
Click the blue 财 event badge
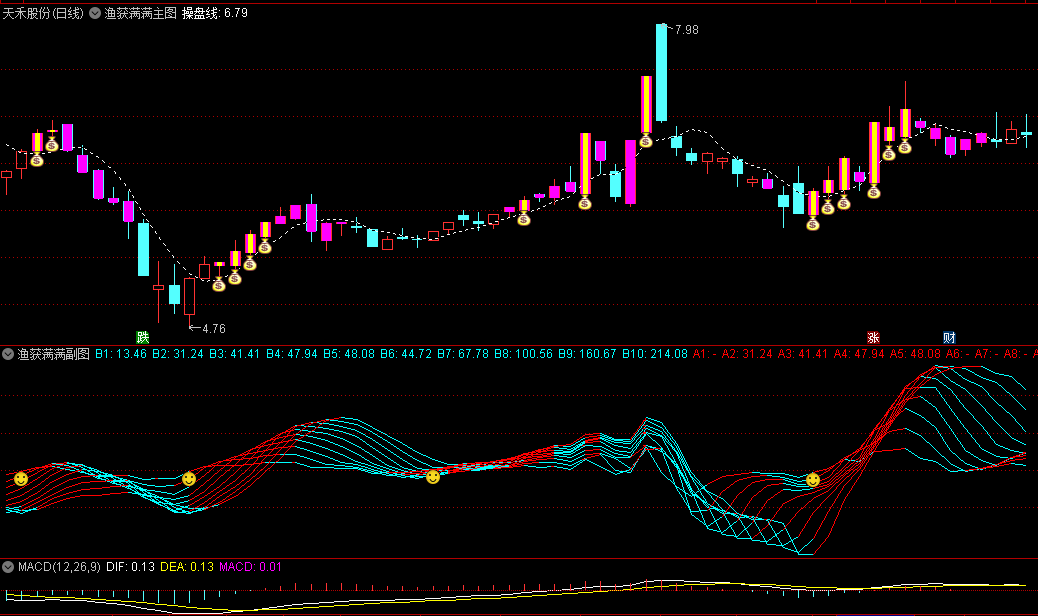pyautogui.click(x=949, y=337)
